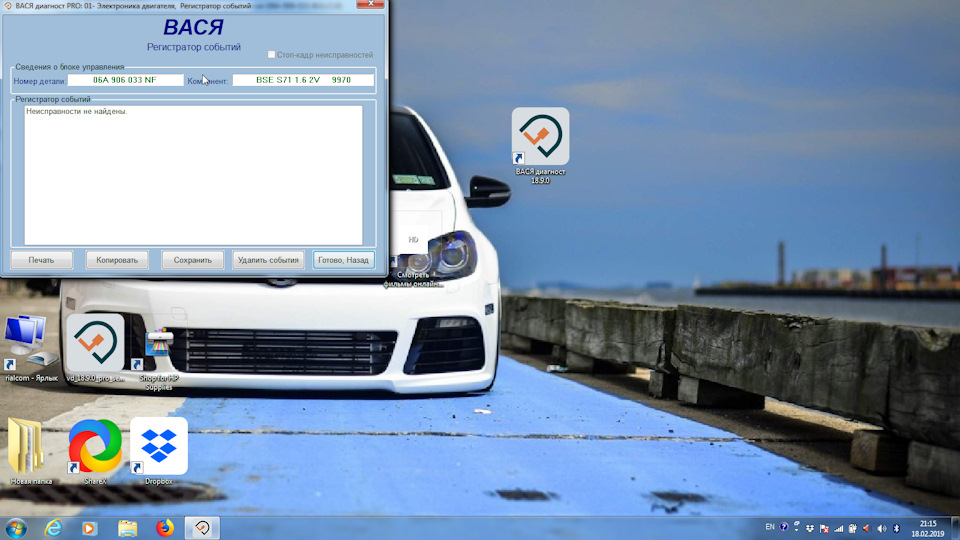Viewport: 960px width, 540px height.
Task: Click network signal tray icon
Action: pyautogui.click(x=838, y=528)
